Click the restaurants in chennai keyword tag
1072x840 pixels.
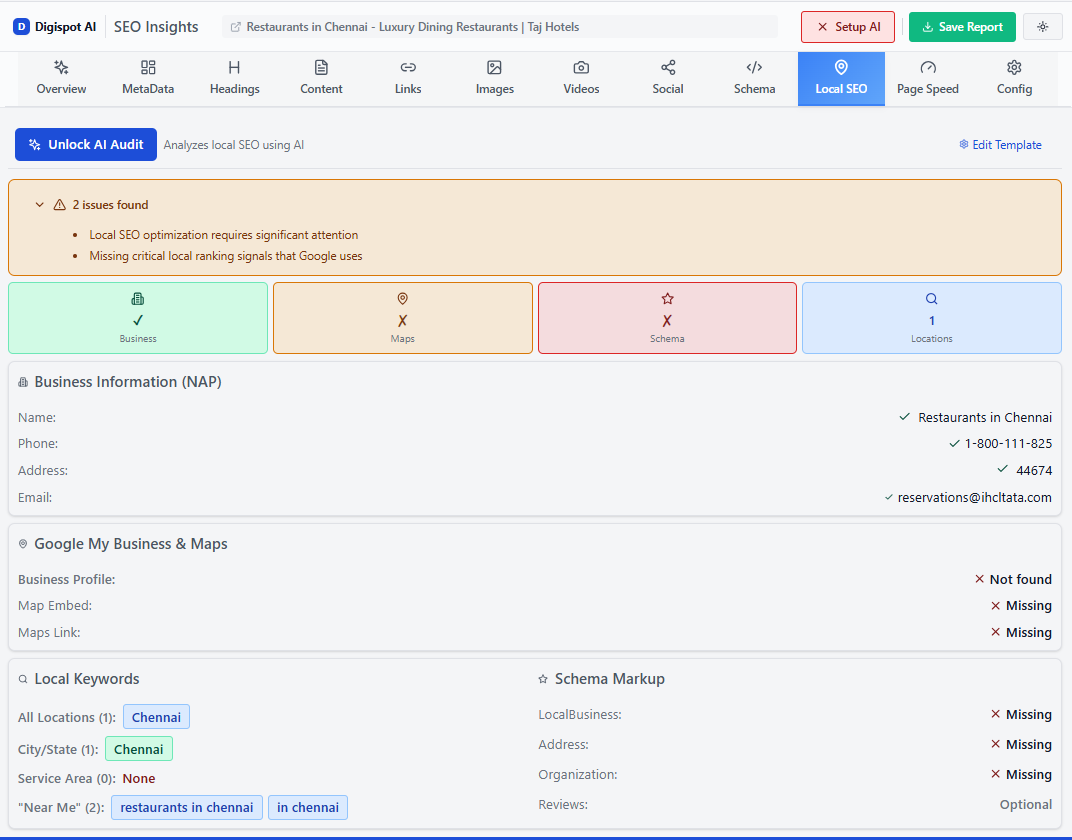point(186,807)
